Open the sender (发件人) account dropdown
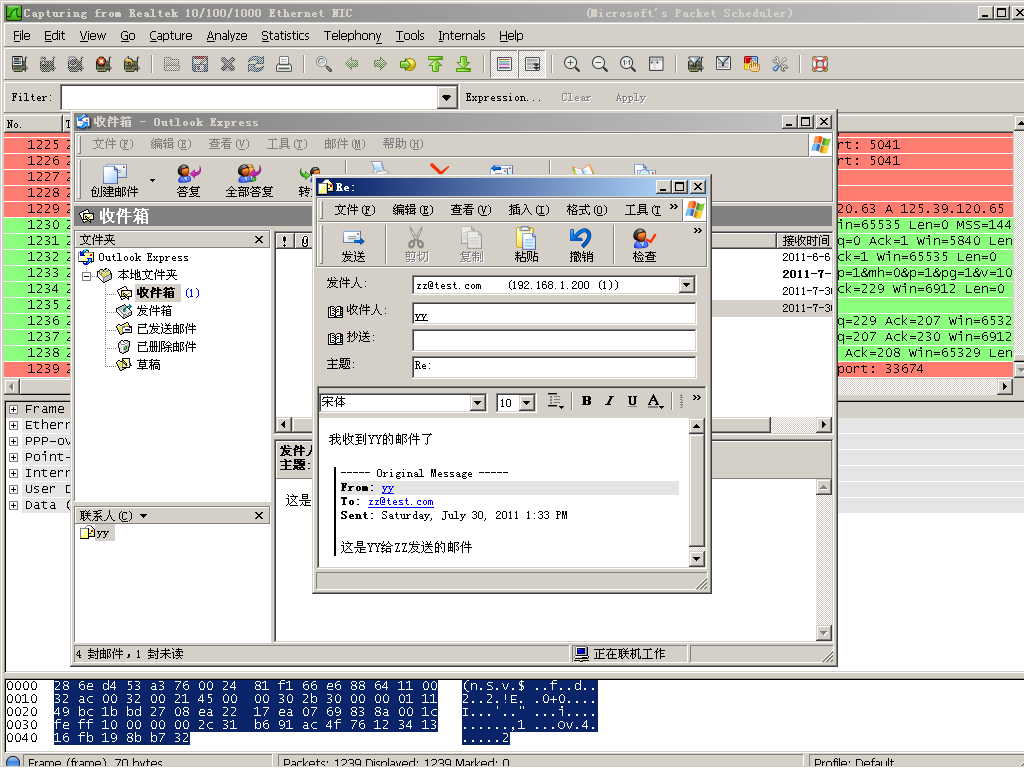Screen dimensions: 1024x768 click(x=686, y=285)
